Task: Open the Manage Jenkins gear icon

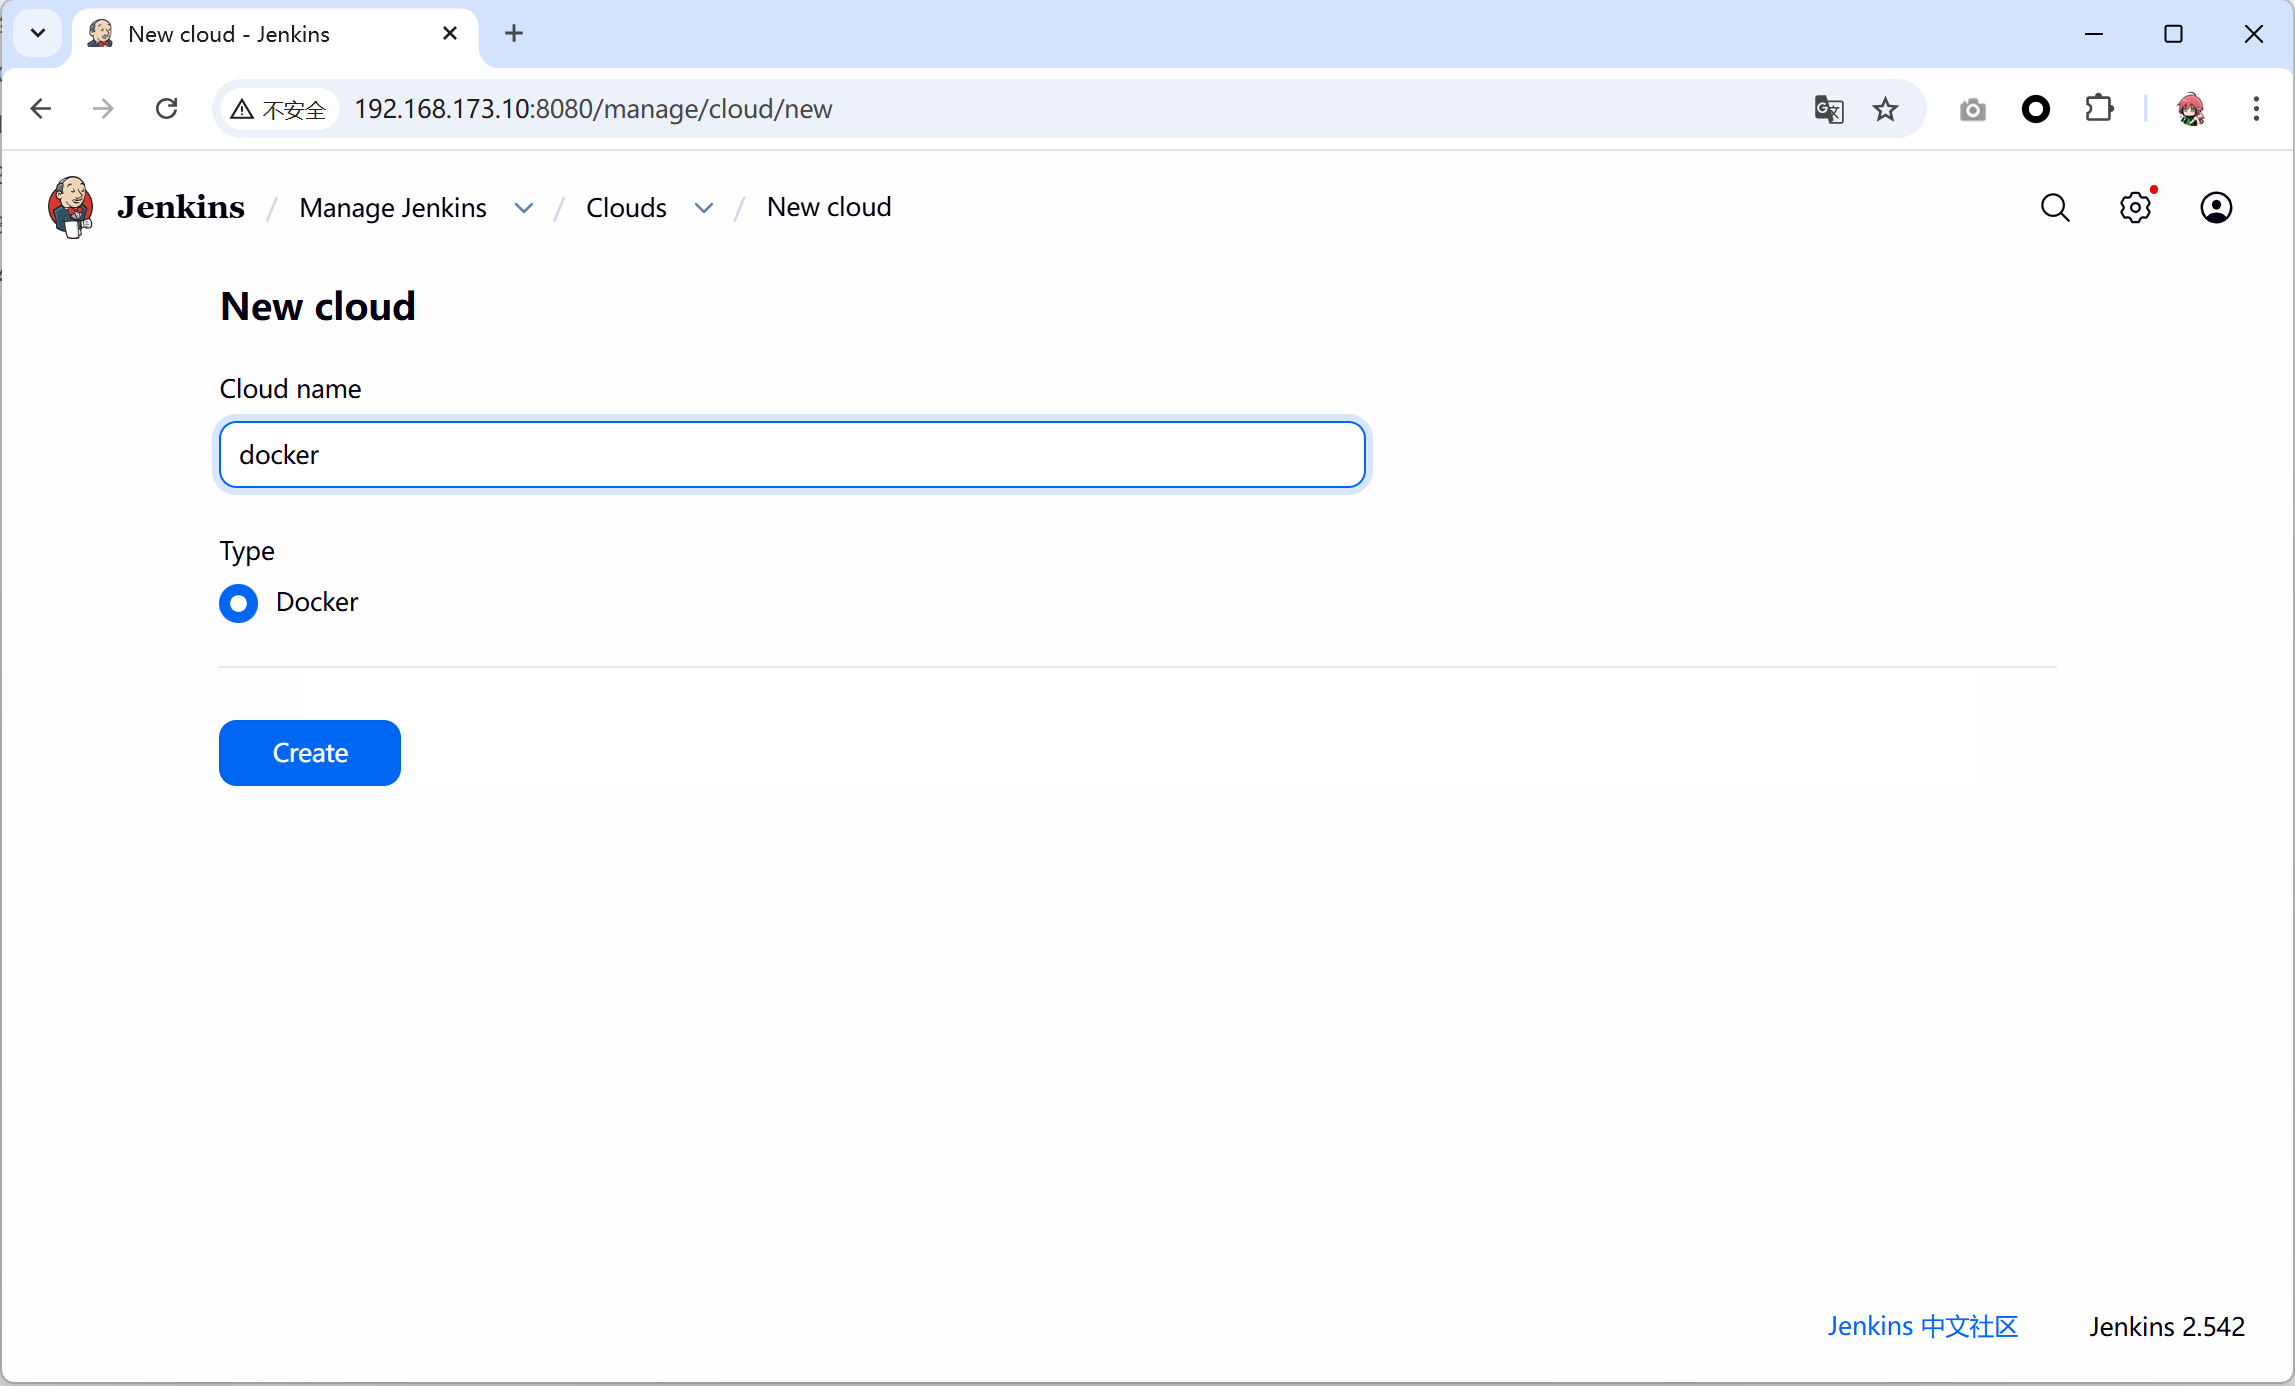Action: pyautogui.click(x=2135, y=208)
